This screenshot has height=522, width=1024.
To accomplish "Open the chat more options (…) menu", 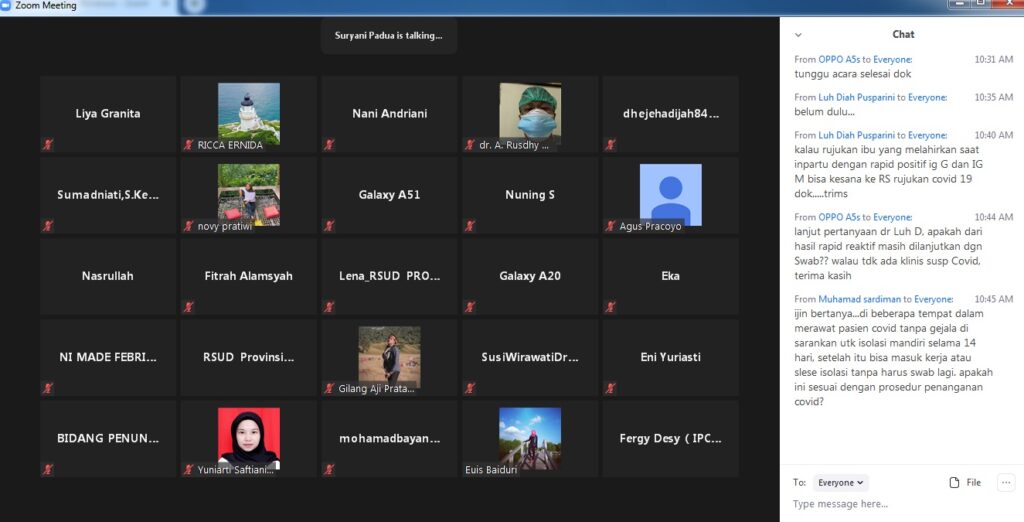I will (x=1005, y=482).
